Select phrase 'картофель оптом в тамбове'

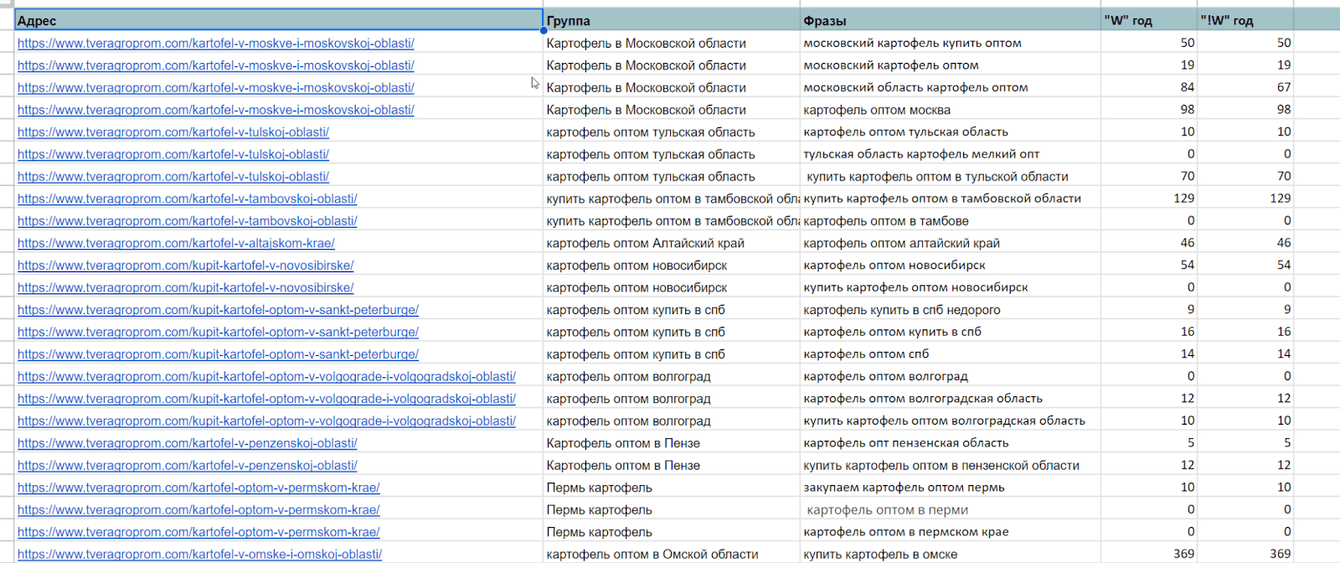pyautogui.click(x=886, y=221)
